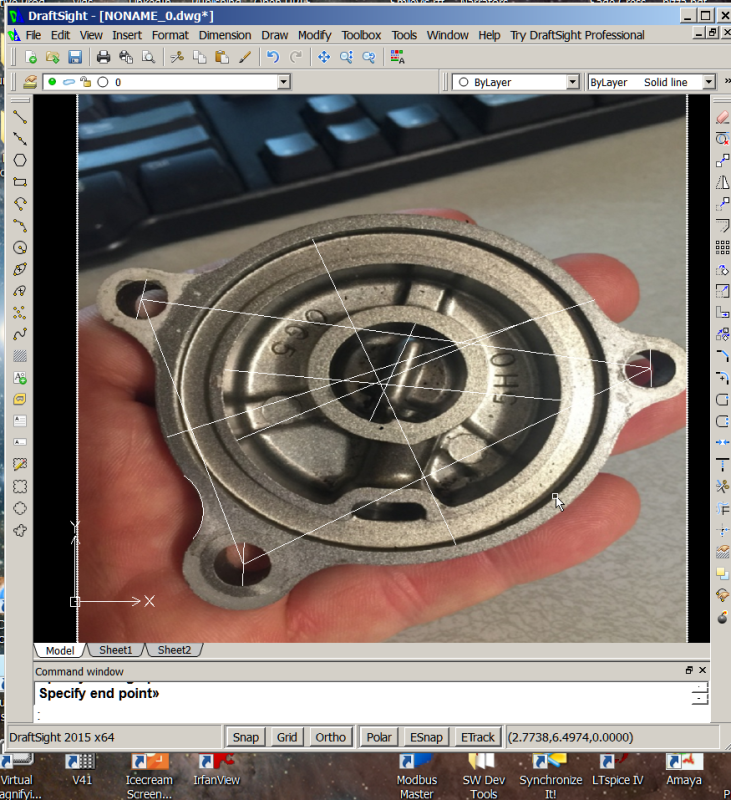Open the Format menu
Viewport: 731px width, 800px height.
click(170, 35)
